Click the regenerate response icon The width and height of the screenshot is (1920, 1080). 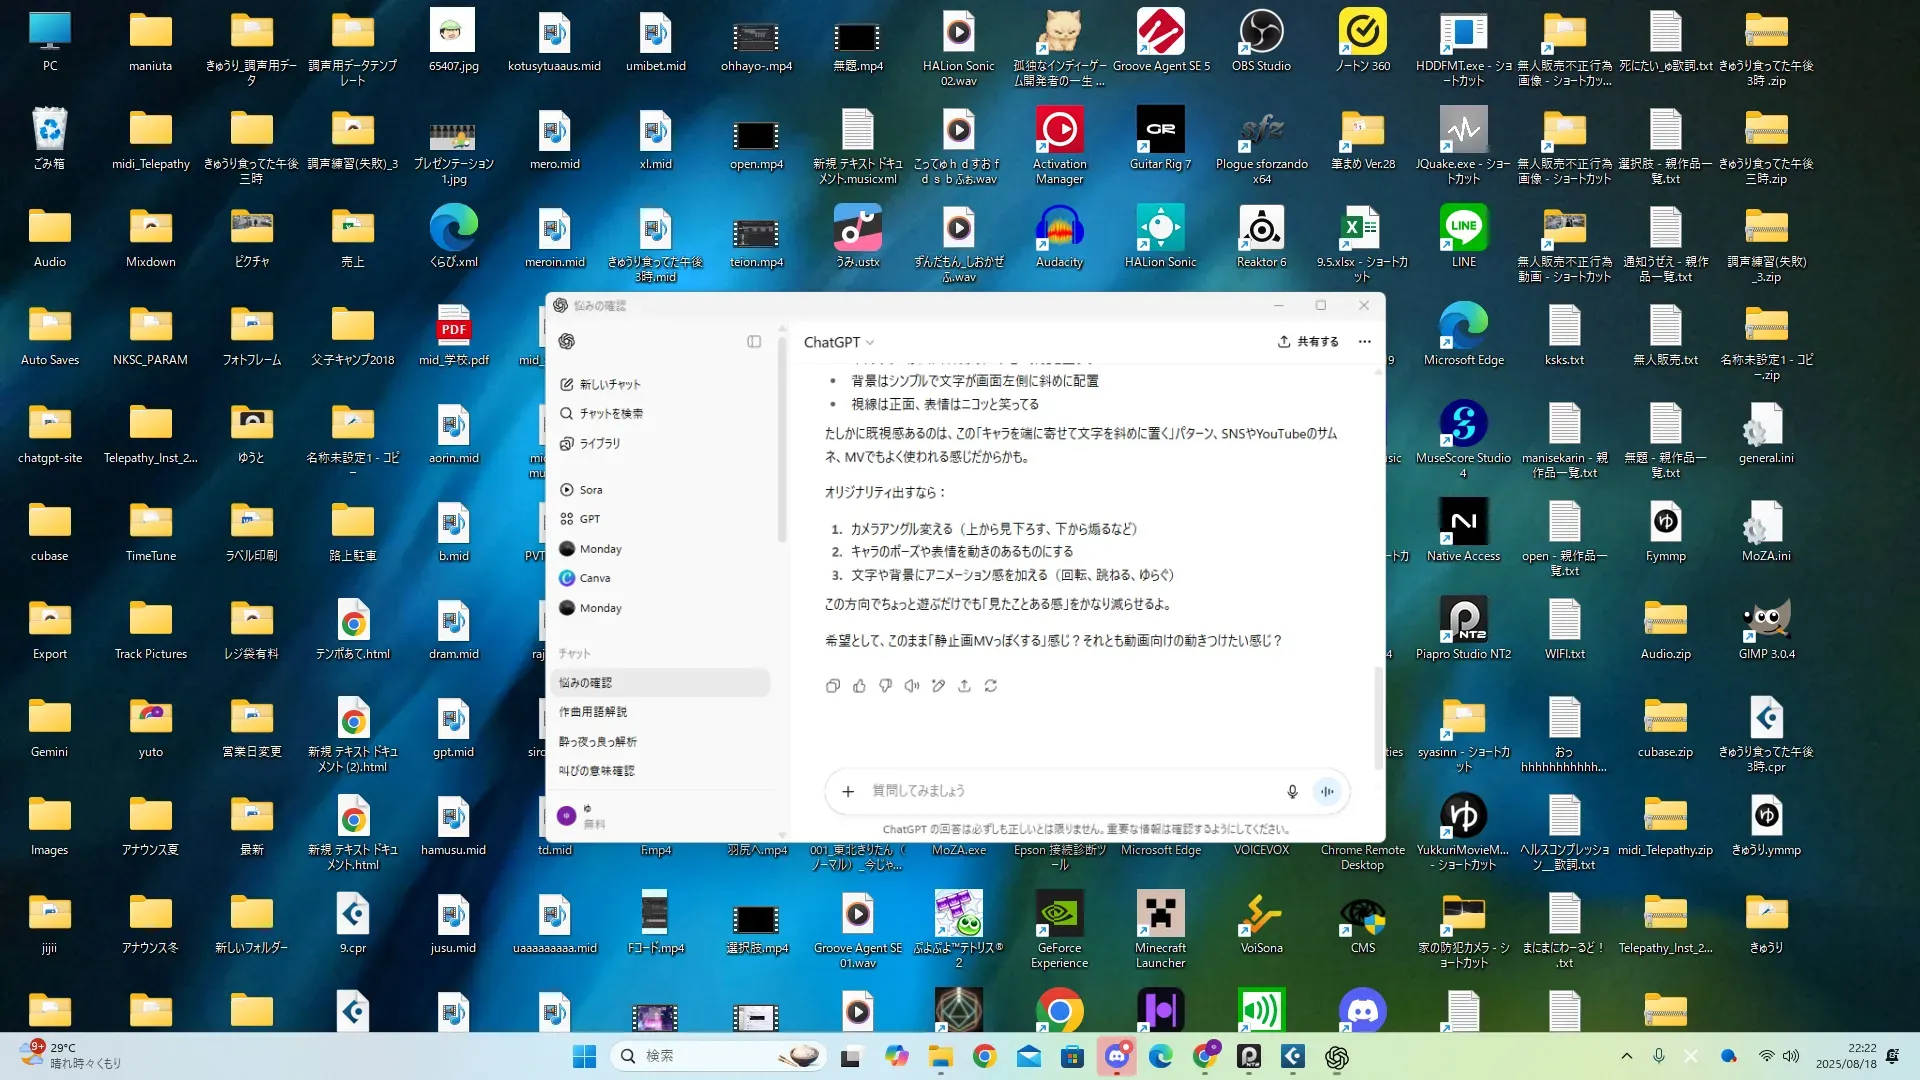[x=991, y=686]
